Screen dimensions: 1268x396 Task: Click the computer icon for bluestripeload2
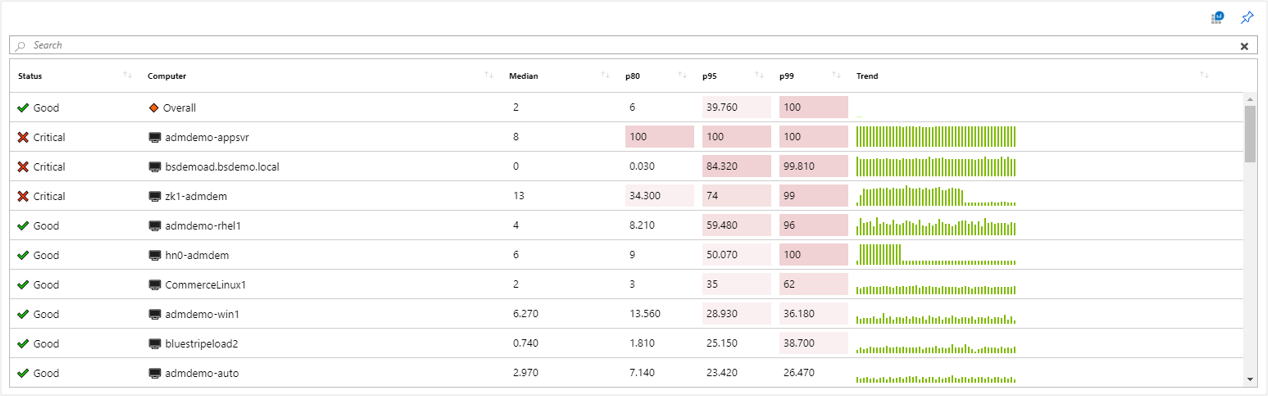(x=155, y=344)
